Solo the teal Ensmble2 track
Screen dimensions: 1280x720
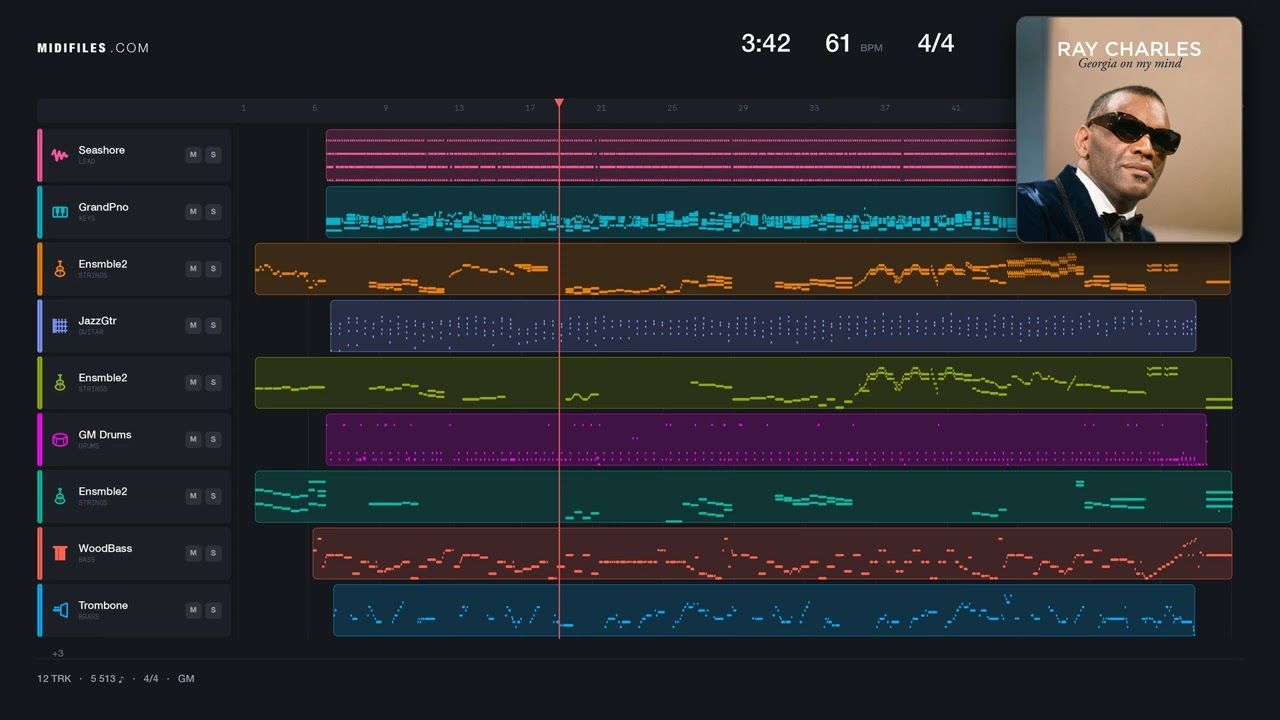[x=213, y=497]
